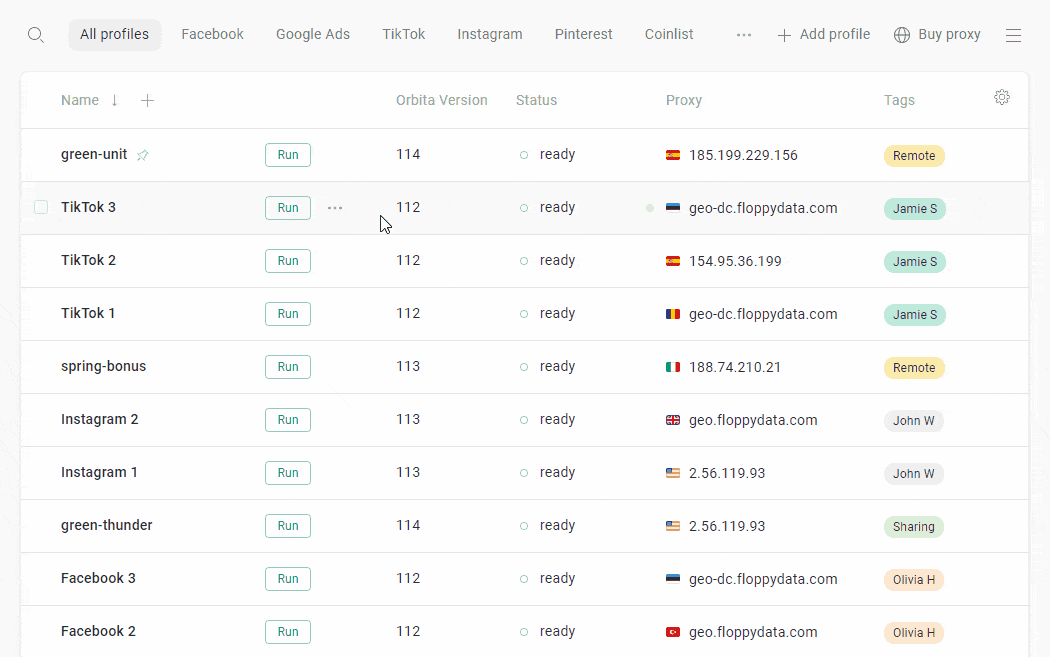1050x657 pixels.
Task: Click the Italy flag for 188.74.210.21
Action: (673, 367)
